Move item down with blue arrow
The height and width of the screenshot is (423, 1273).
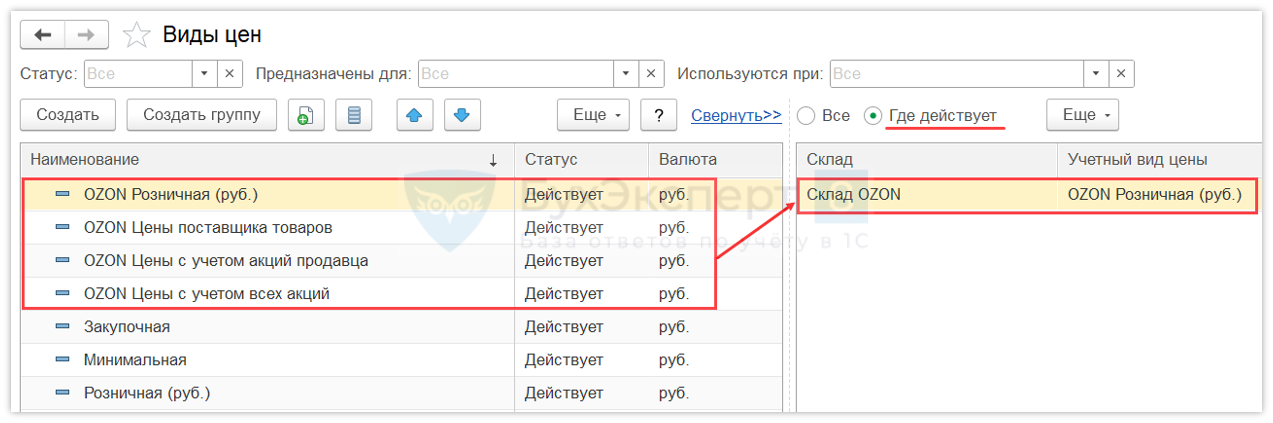pyautogui.click(x=461, y=116)
